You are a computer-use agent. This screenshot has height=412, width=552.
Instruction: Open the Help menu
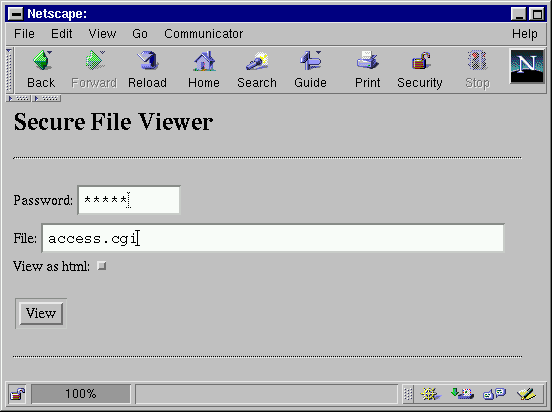525,34
